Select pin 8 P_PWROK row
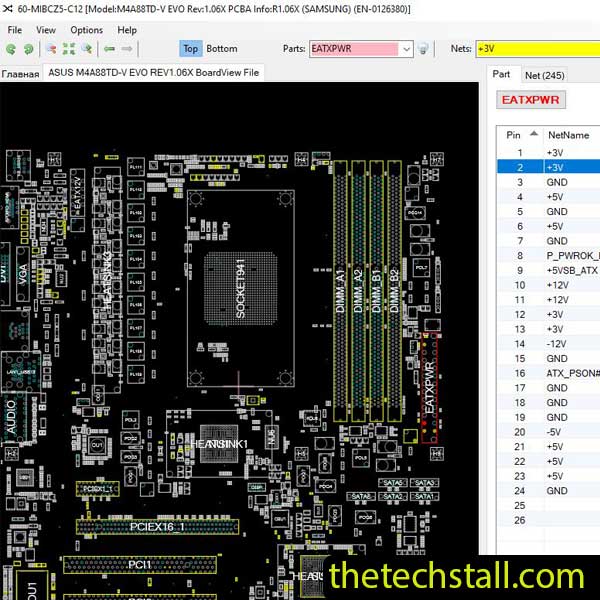 [548, 256]
